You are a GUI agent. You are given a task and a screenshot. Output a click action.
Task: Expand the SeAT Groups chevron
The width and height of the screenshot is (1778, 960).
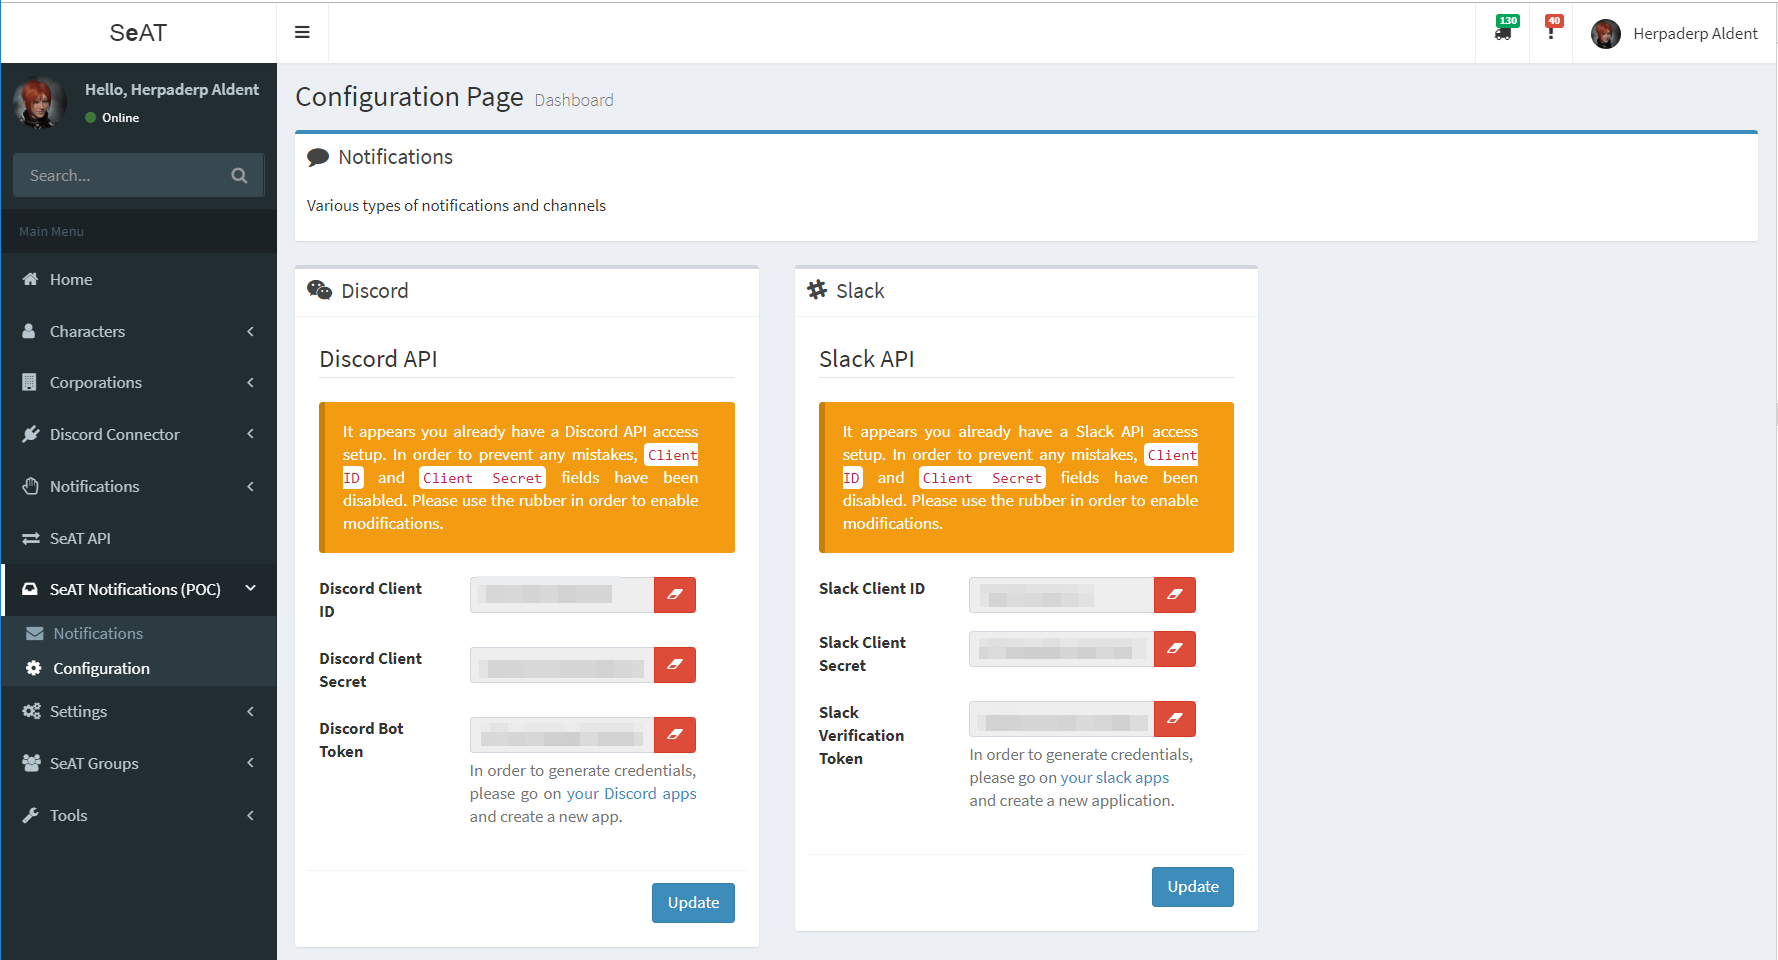250,763
